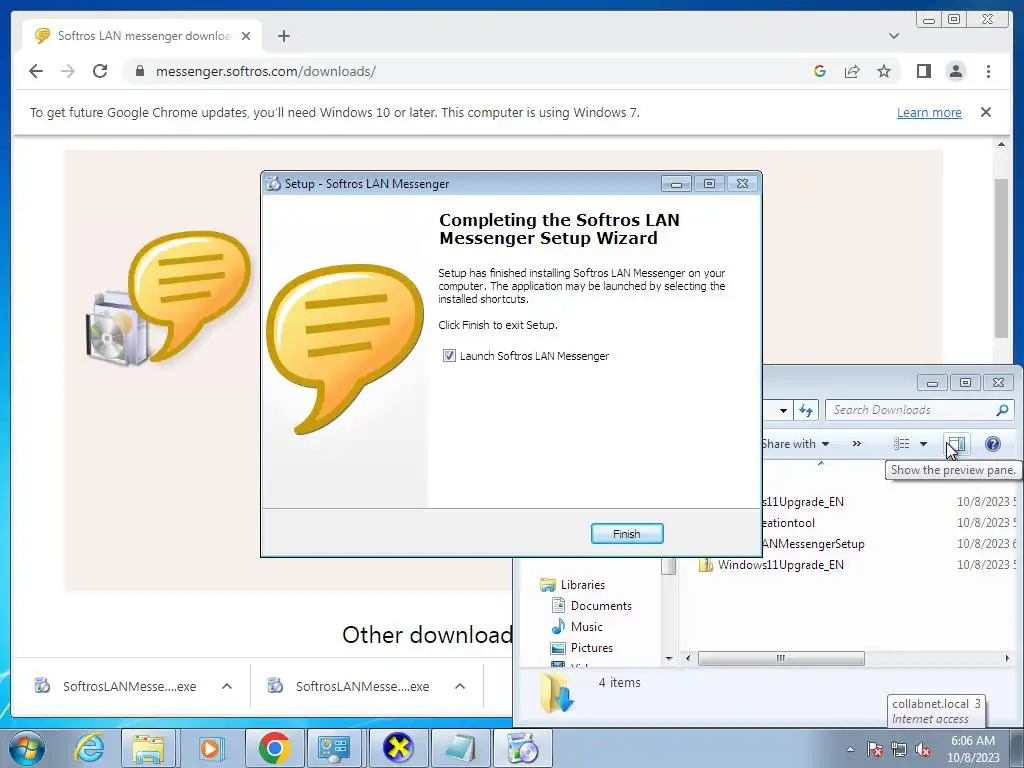This screenshot has width=1024, height=768.
Task: Open Windows Media Player from taskbar
Action: click(x=210, y=748)
